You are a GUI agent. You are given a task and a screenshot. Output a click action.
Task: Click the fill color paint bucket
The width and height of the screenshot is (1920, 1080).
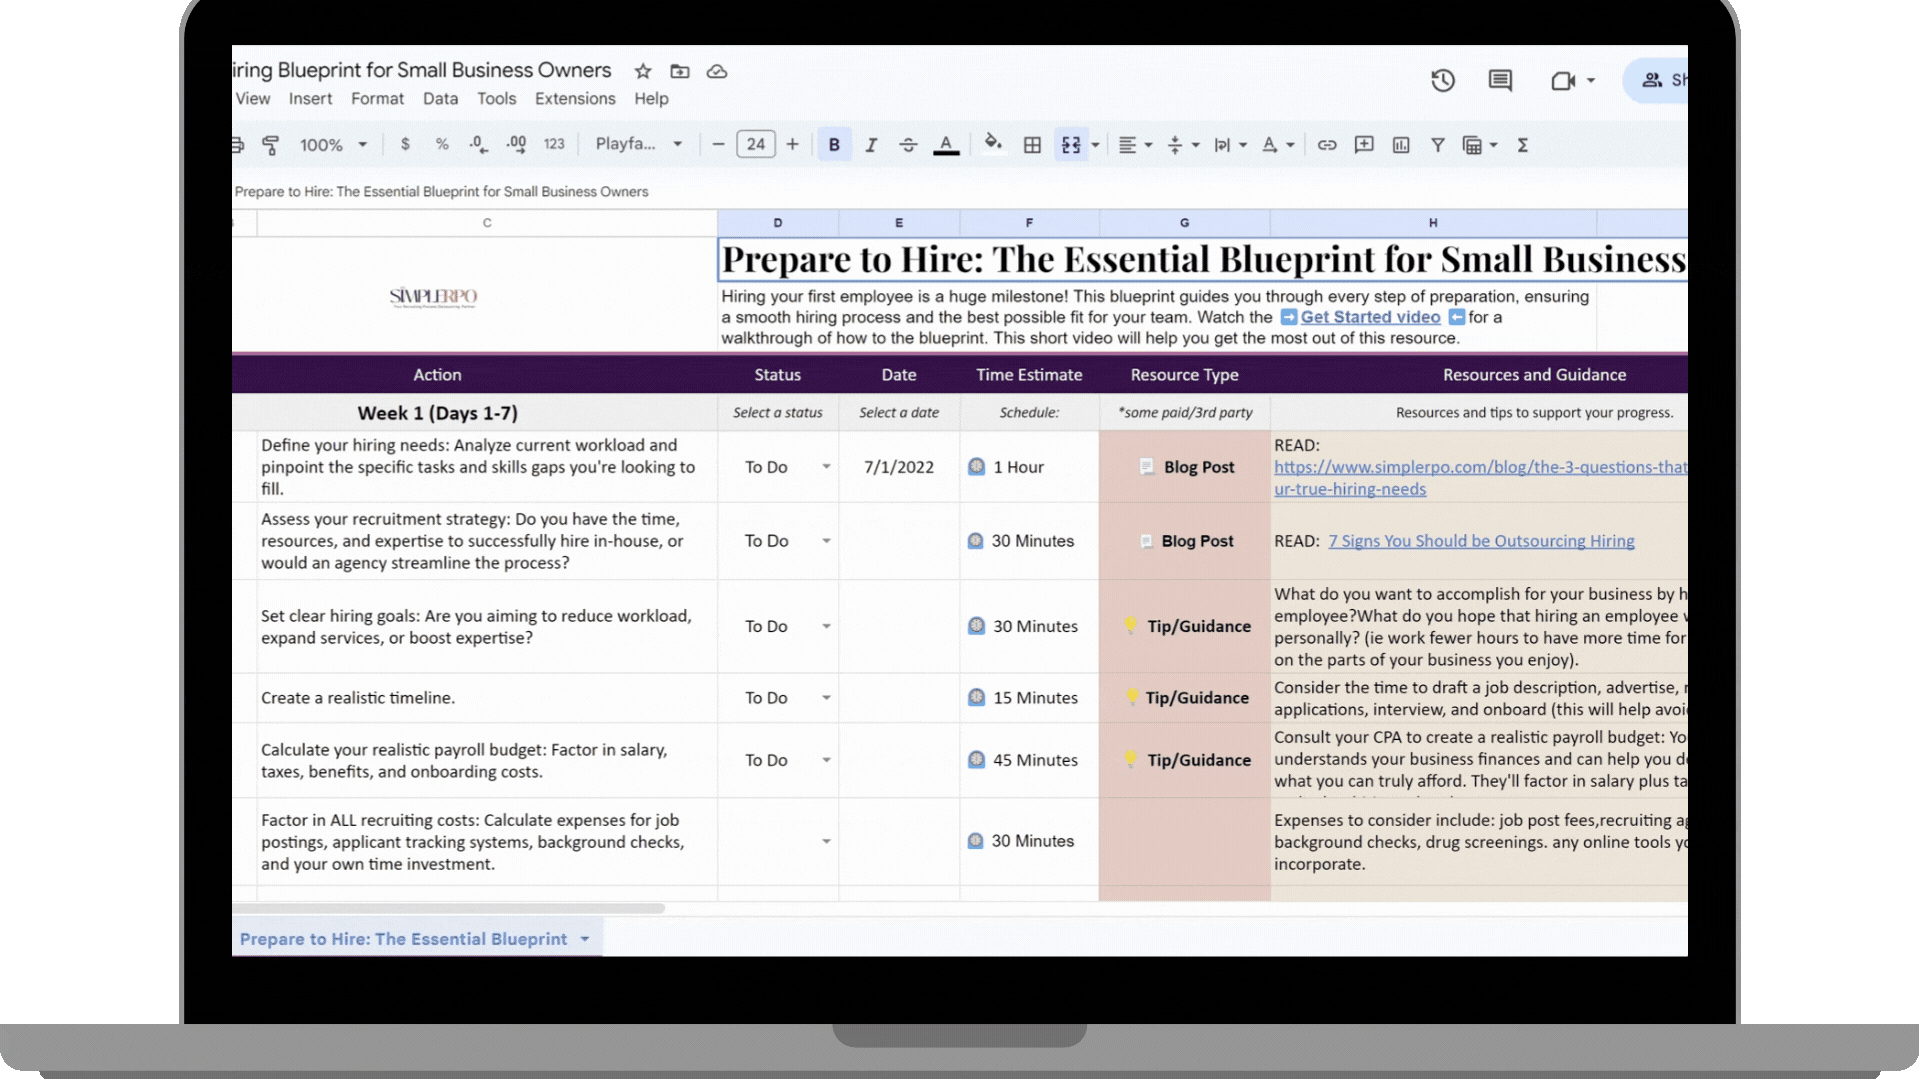click(992, 144)
